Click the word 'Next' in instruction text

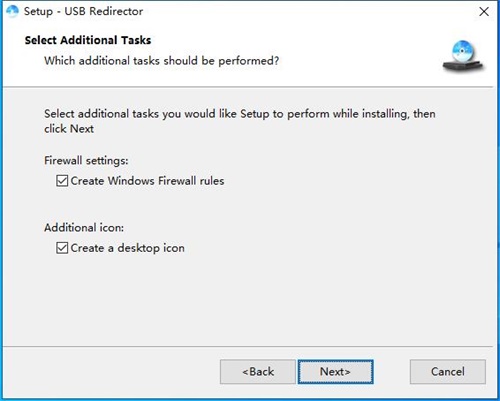tap(82, 129)
